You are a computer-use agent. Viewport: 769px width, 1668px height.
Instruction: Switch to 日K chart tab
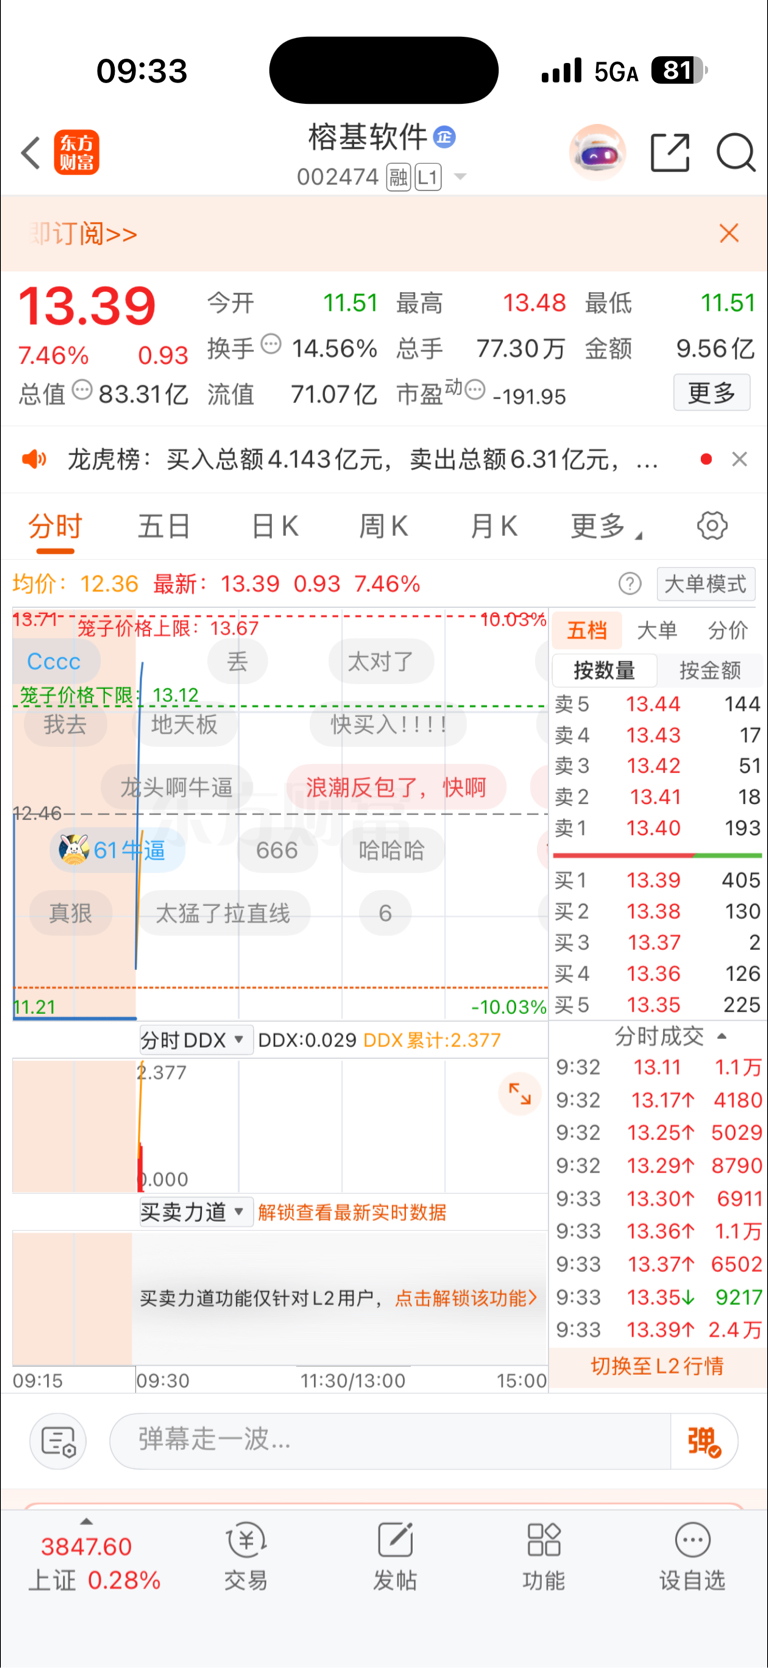tap(274, 526)
